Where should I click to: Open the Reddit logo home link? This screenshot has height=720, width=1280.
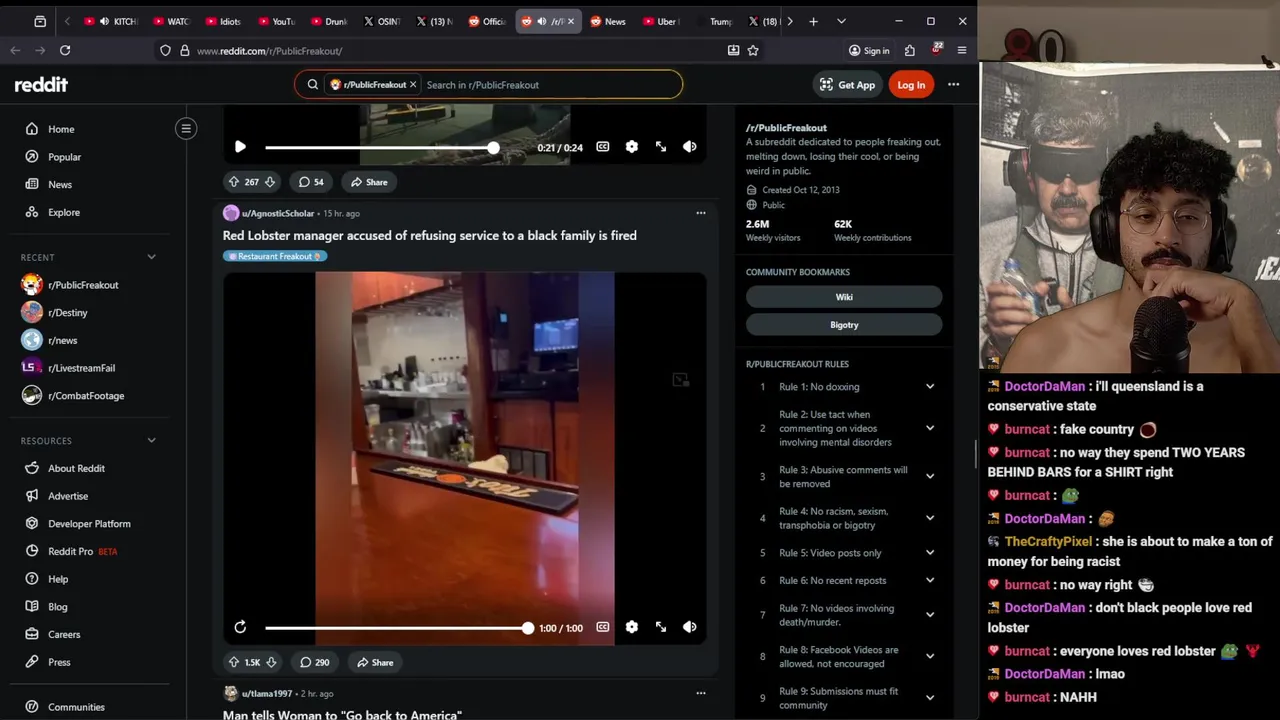(41, 85)
